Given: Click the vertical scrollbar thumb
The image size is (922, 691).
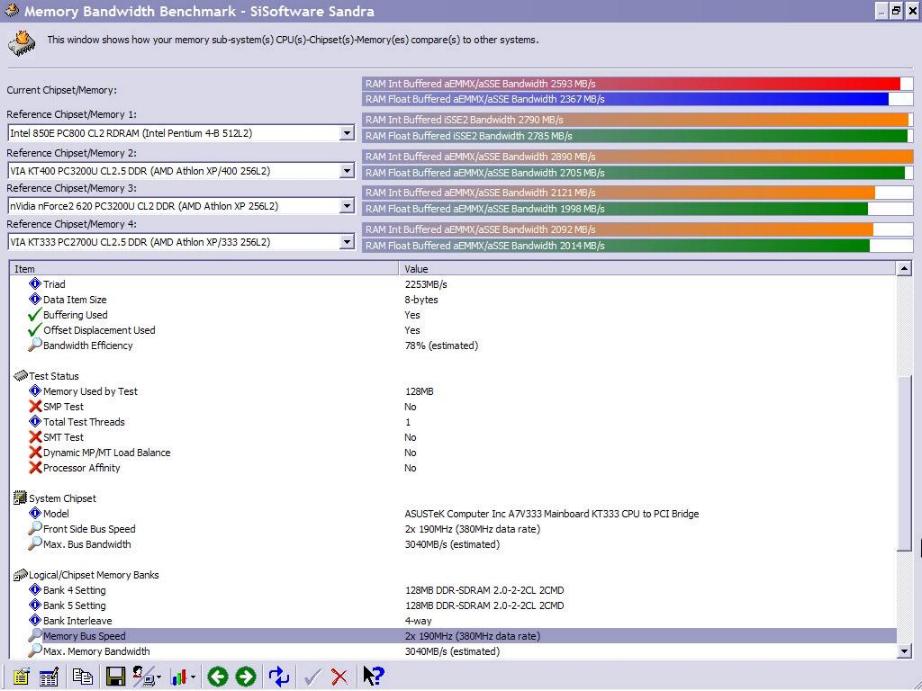Looking at the screenshot, I should [x=904, y=463].
